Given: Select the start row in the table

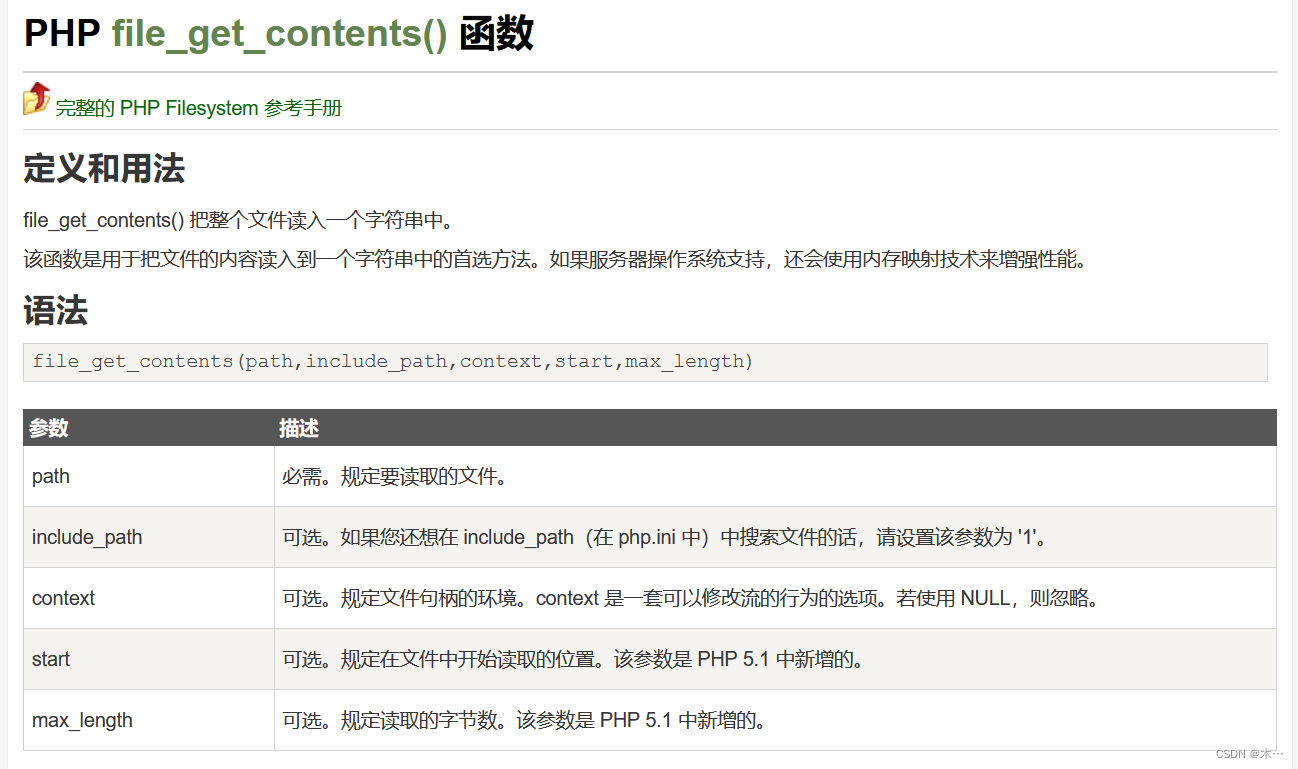Looking at the screenshot, I should click(x=50, y=659).
